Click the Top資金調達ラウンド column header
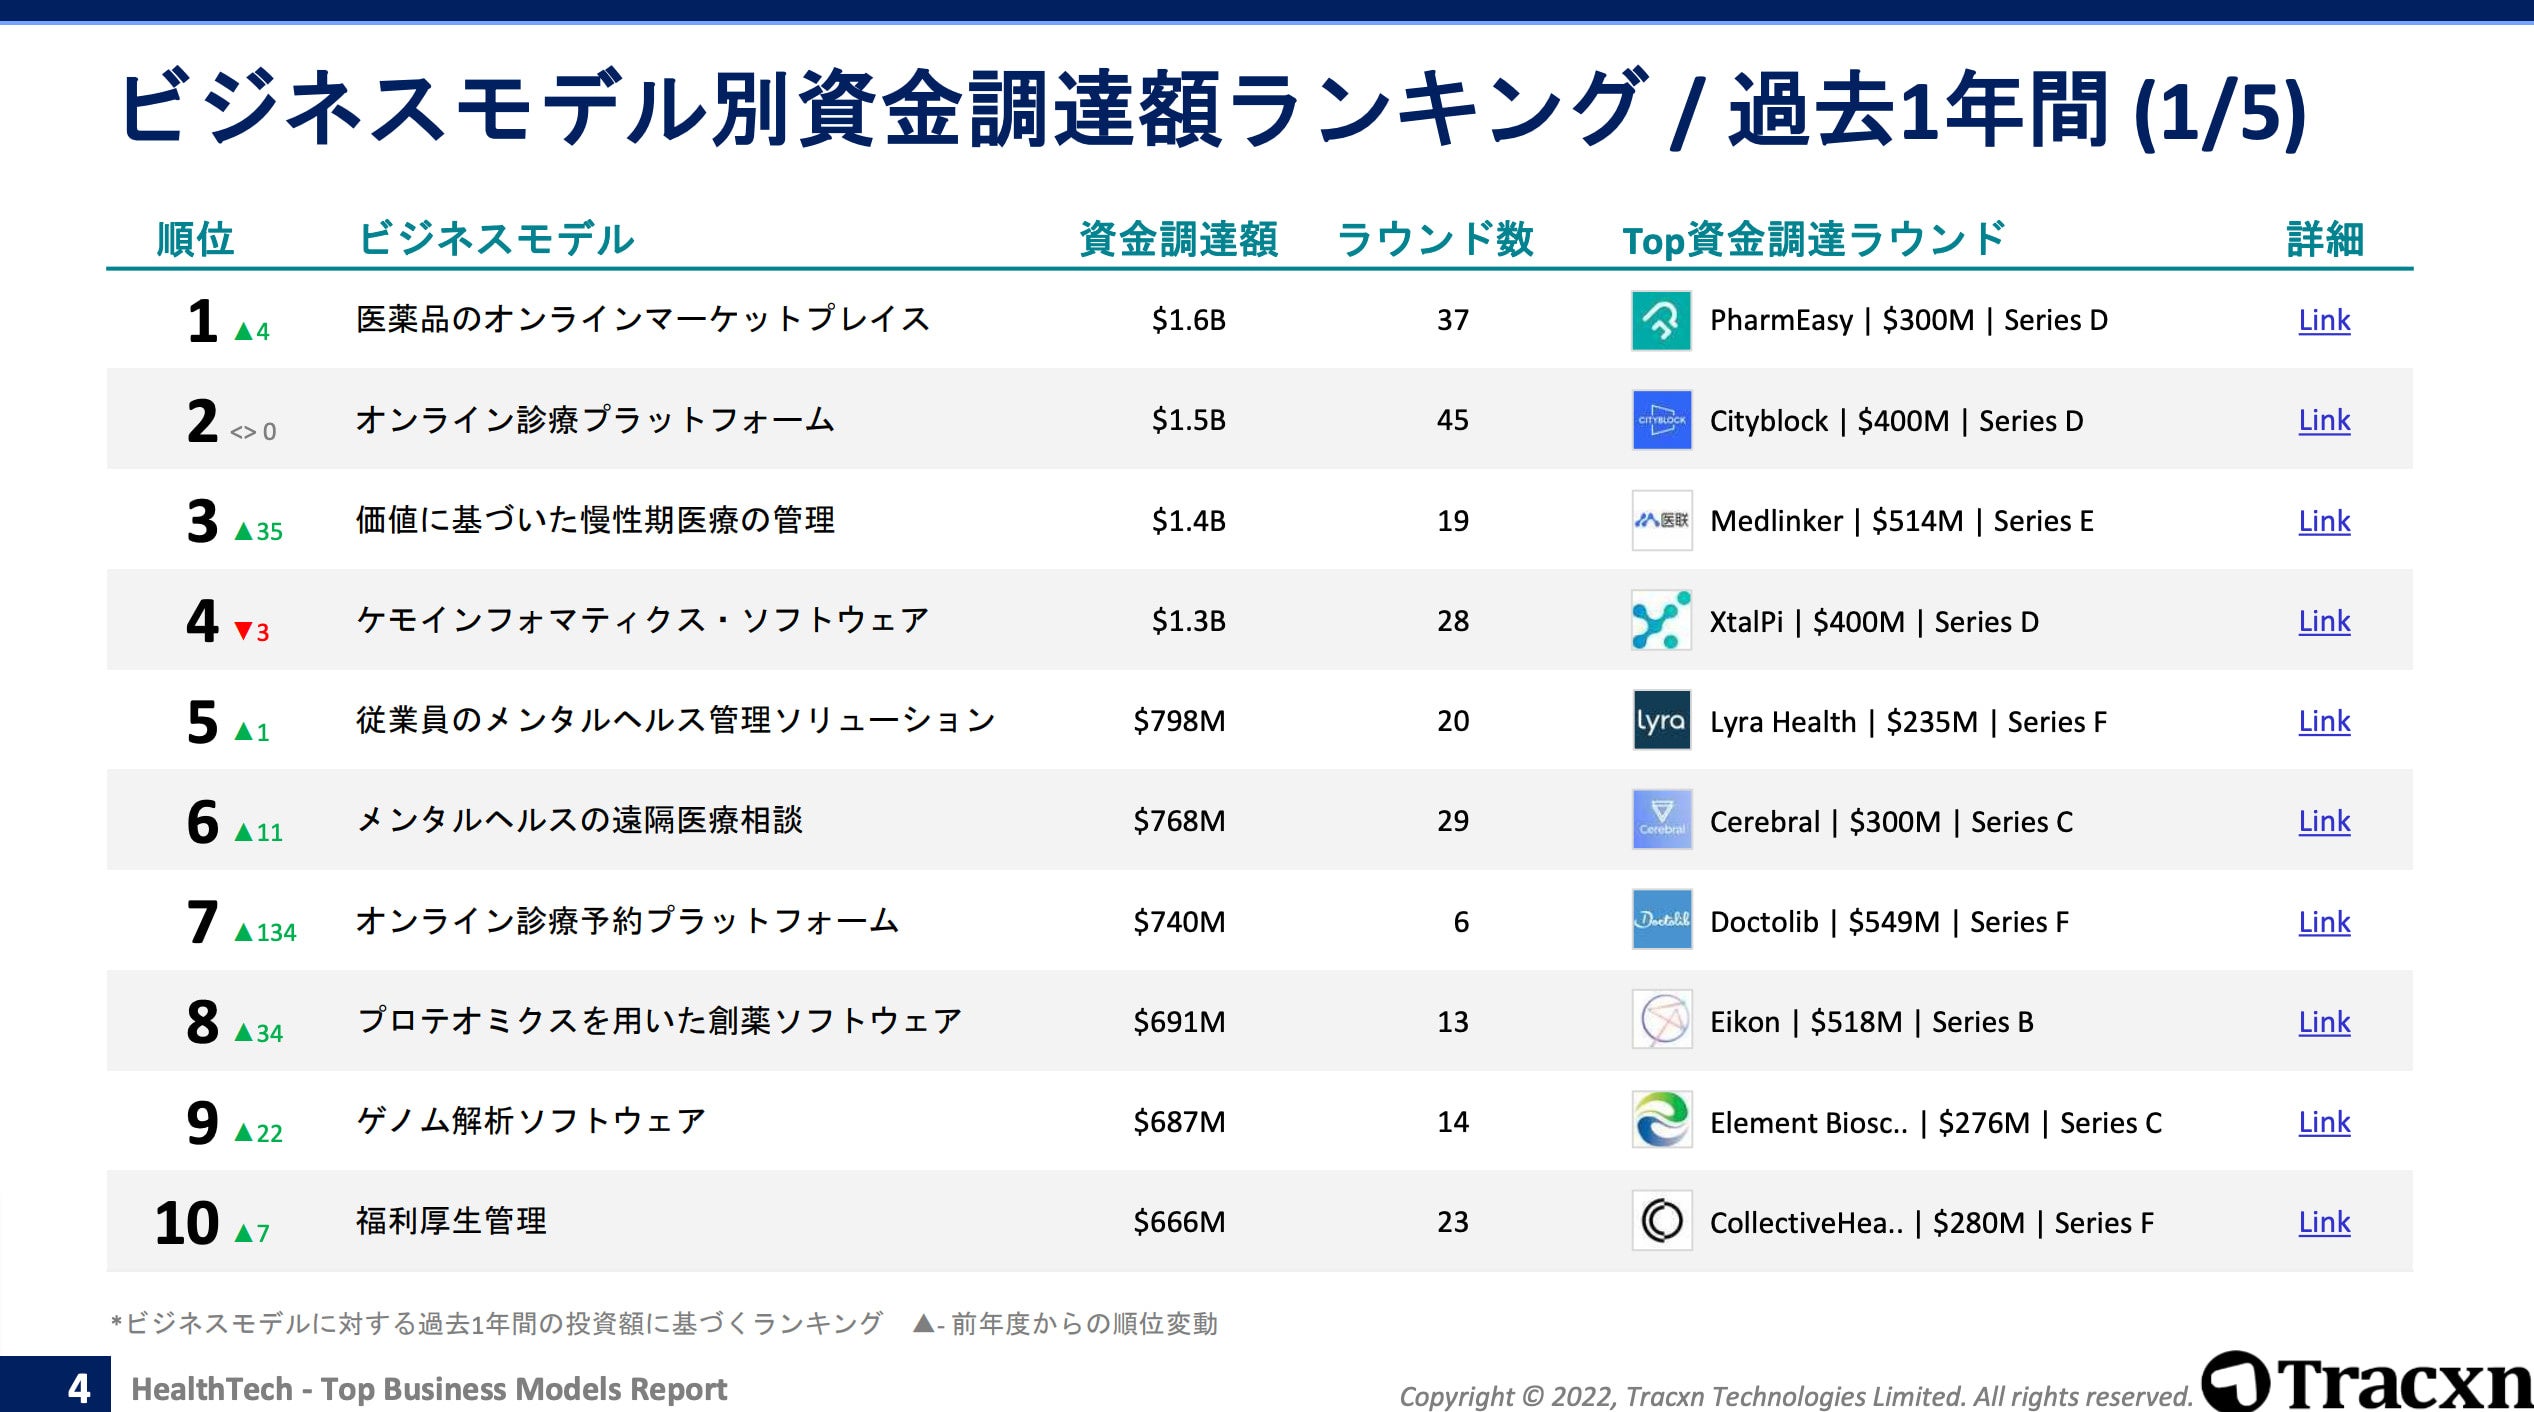The width and height of the screenshot is (2534, 1412). 1813,240
